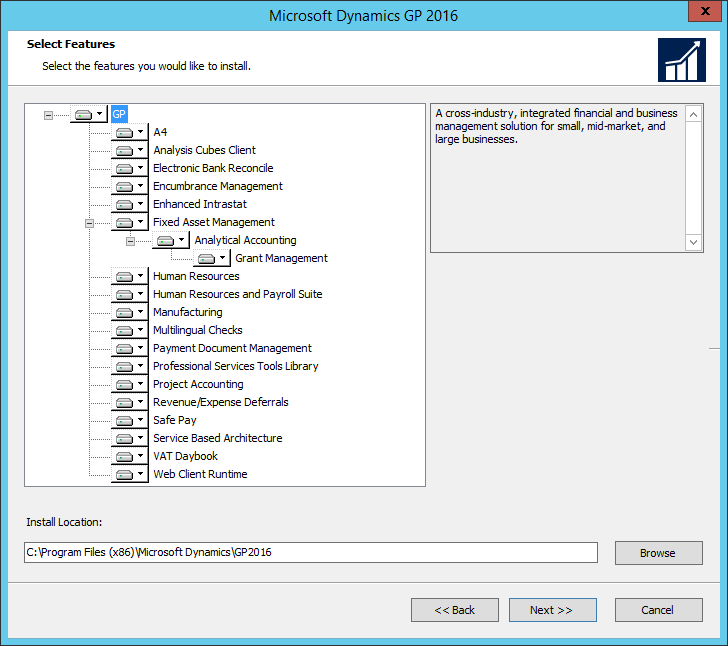Select Grant Management feature

(x=281, y=258)
